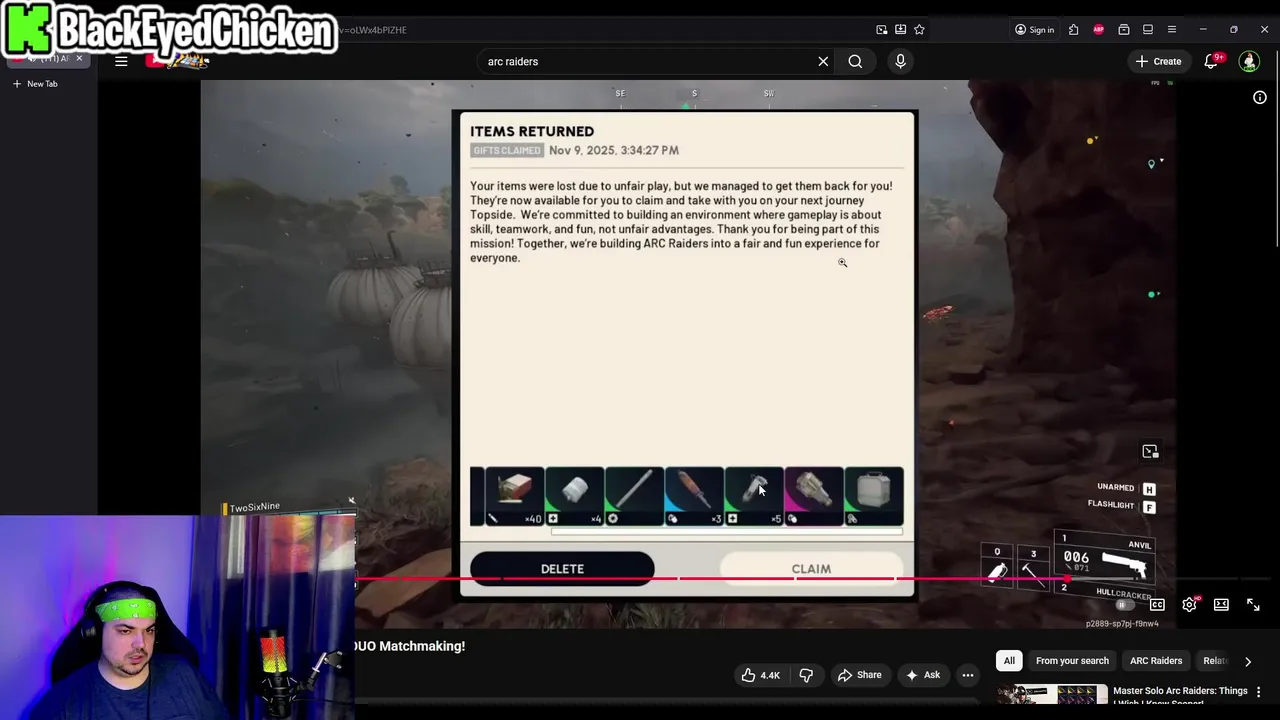Open the browser extensions puzzle icon
1280x720 pixels.
click(x=1073, y=30)
